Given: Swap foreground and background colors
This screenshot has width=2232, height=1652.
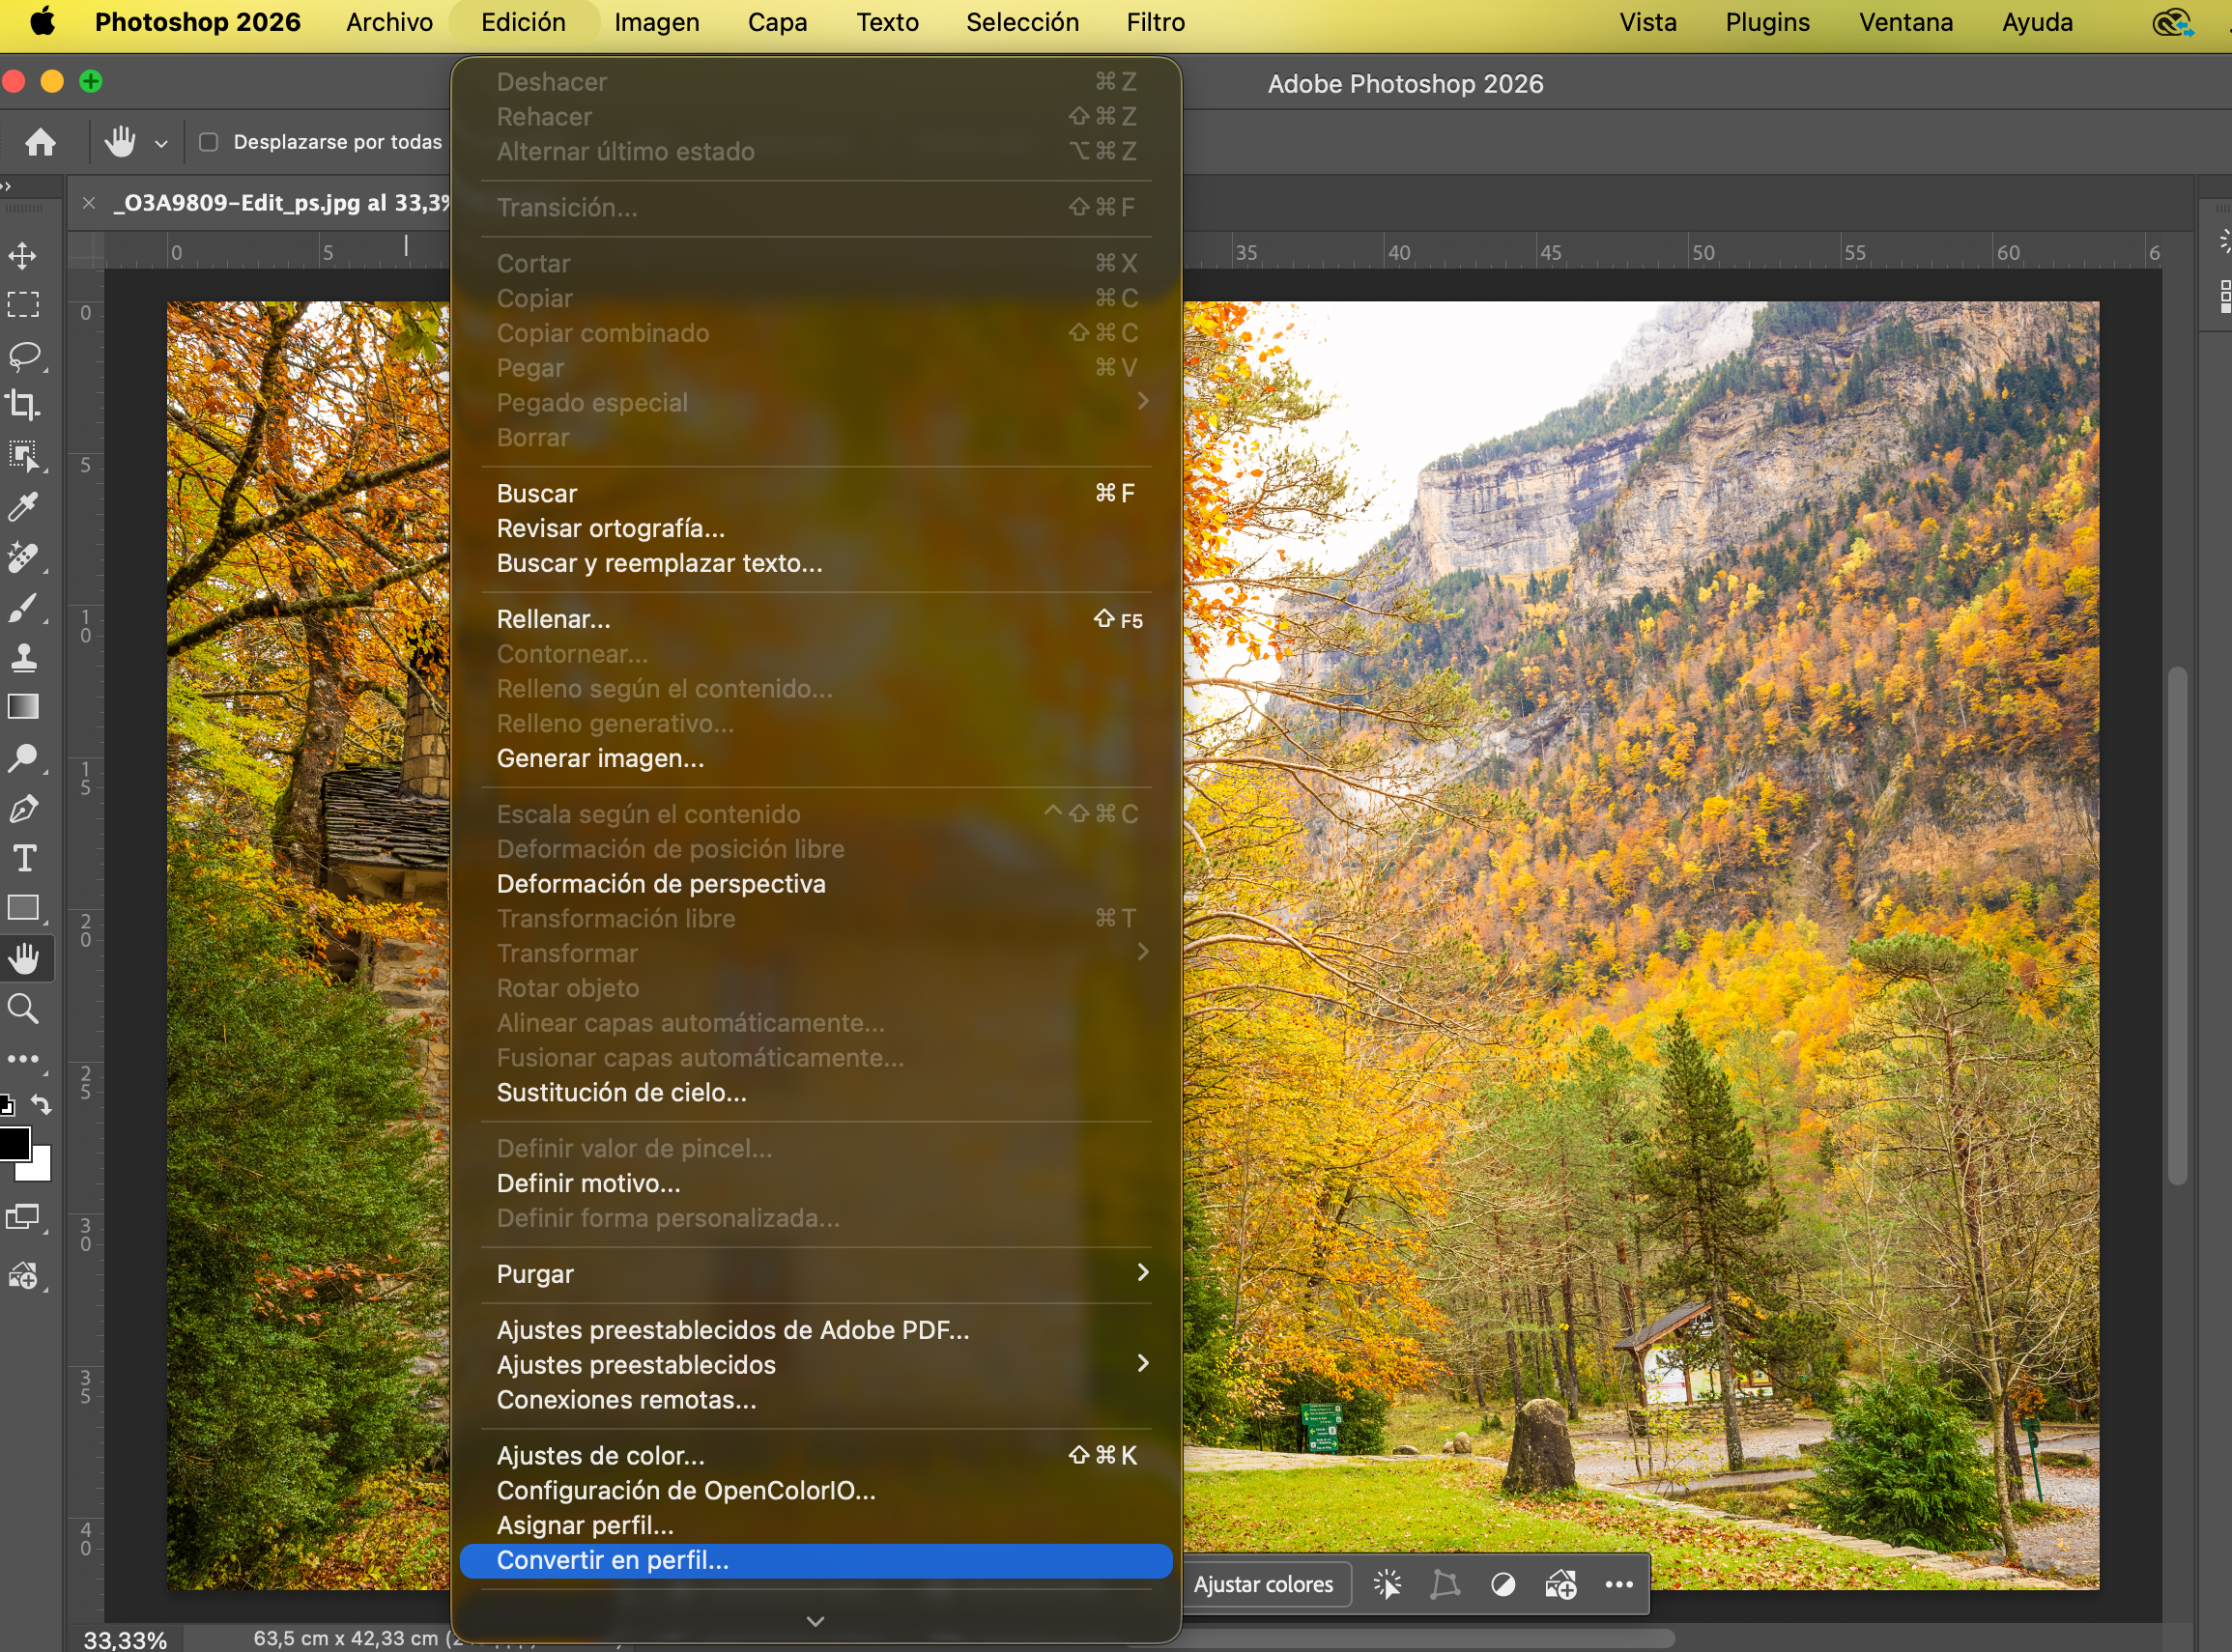Looking at the screenshot, I should click(x=41, y=1104).
